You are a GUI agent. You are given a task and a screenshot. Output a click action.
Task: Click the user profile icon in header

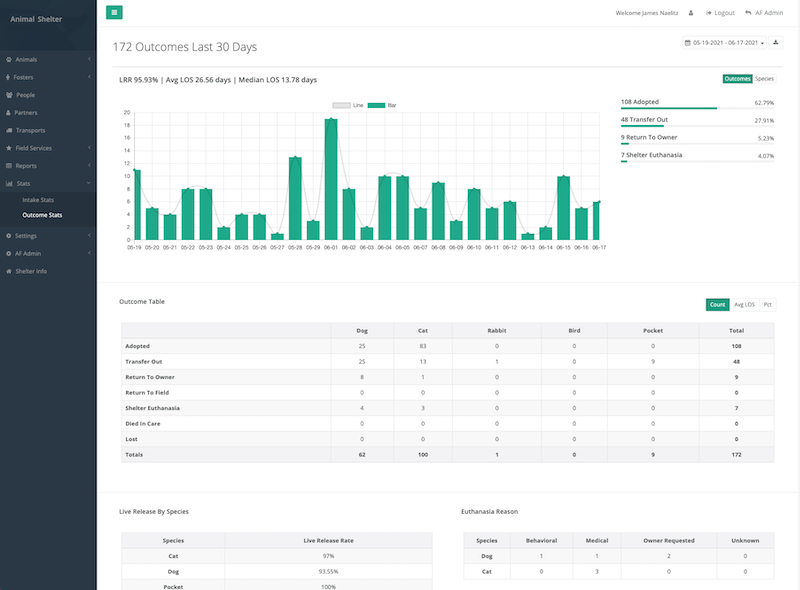(691, 13)
